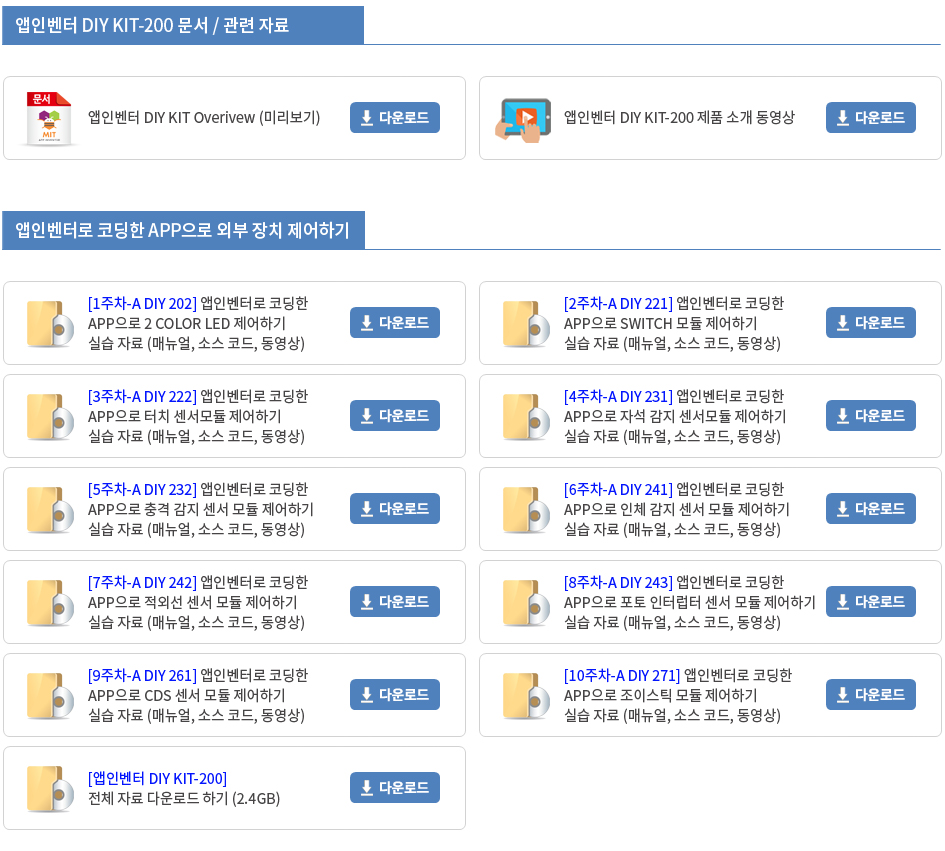
Task: Click folder icon for 4주차-A DIY 231
Action: [526, 416]
